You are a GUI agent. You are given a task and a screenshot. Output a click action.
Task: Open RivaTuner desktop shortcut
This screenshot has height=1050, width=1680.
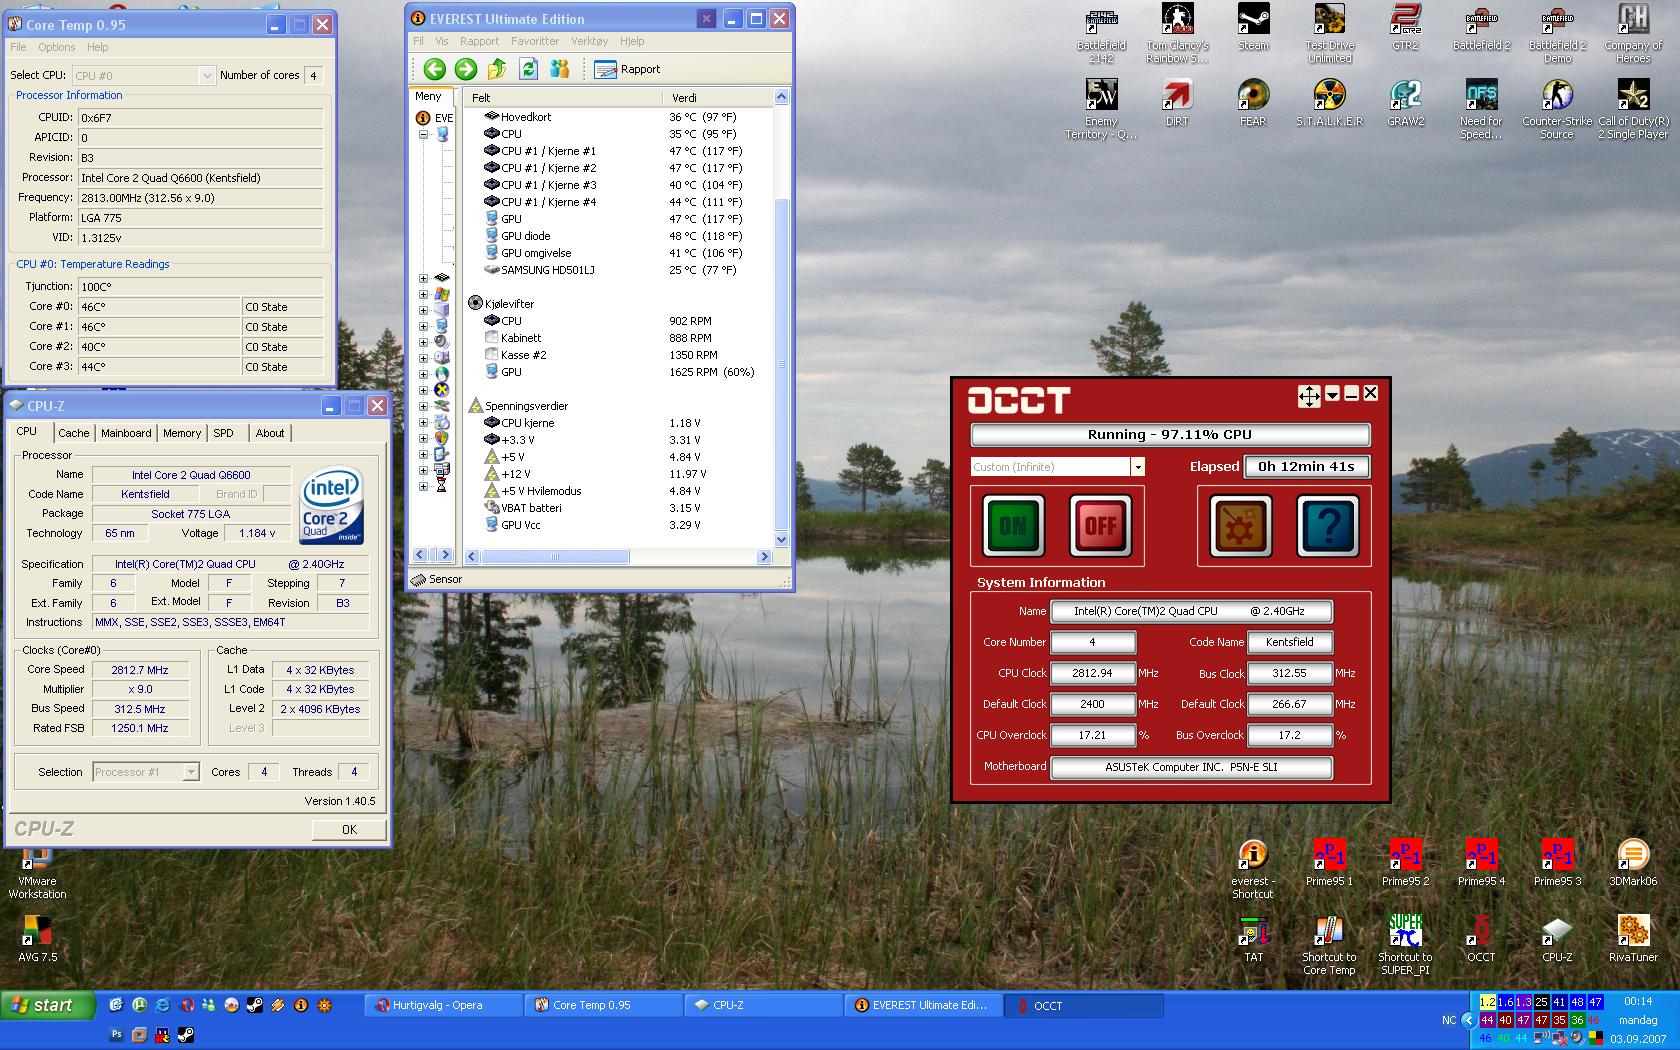tap(1633, 939)
